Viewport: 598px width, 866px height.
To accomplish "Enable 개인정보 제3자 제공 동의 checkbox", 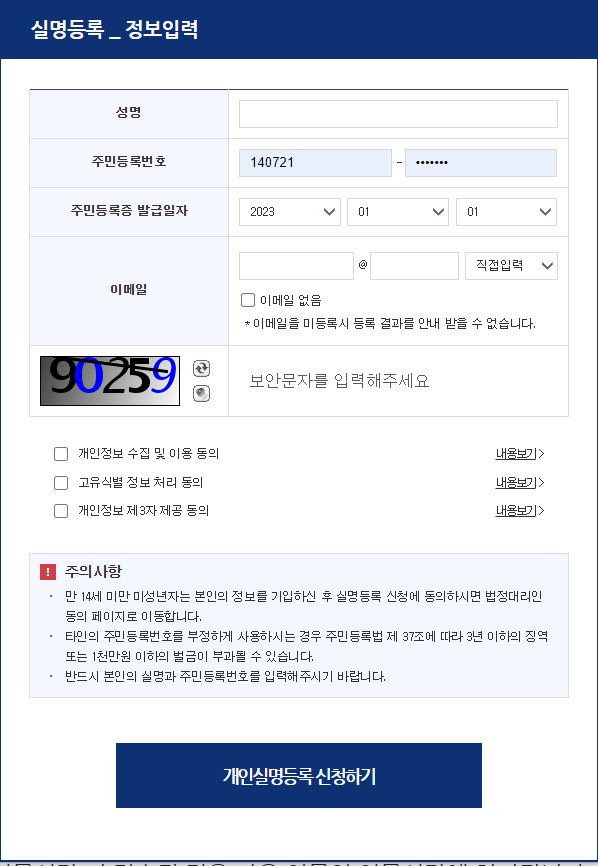I will point(61,511).
